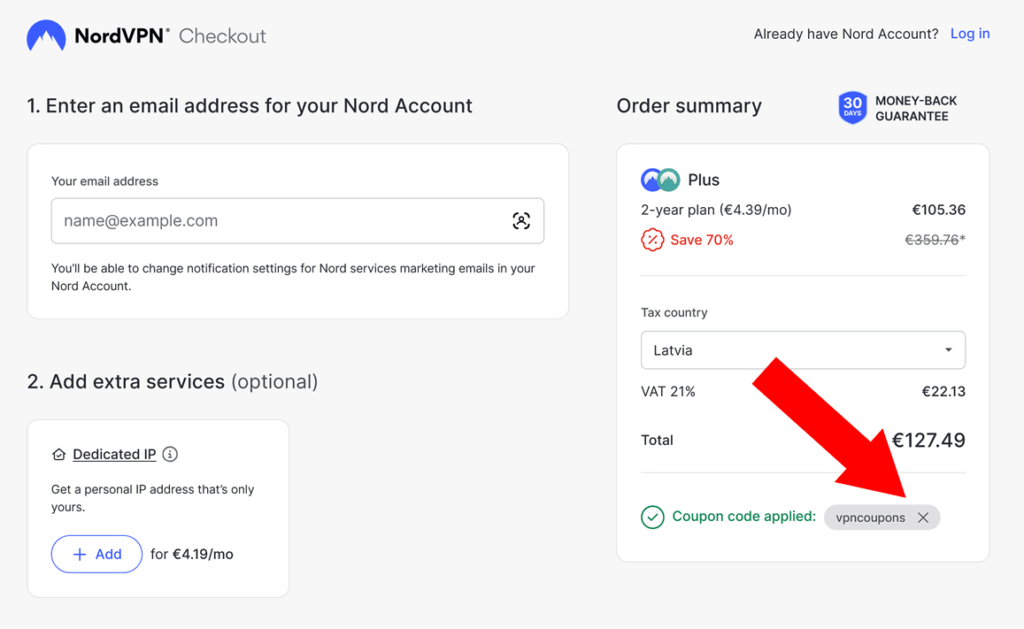Click the MONEY-BACK GUARANTEE text
This screenshot has width=1024, height=629.
(916, 108)
